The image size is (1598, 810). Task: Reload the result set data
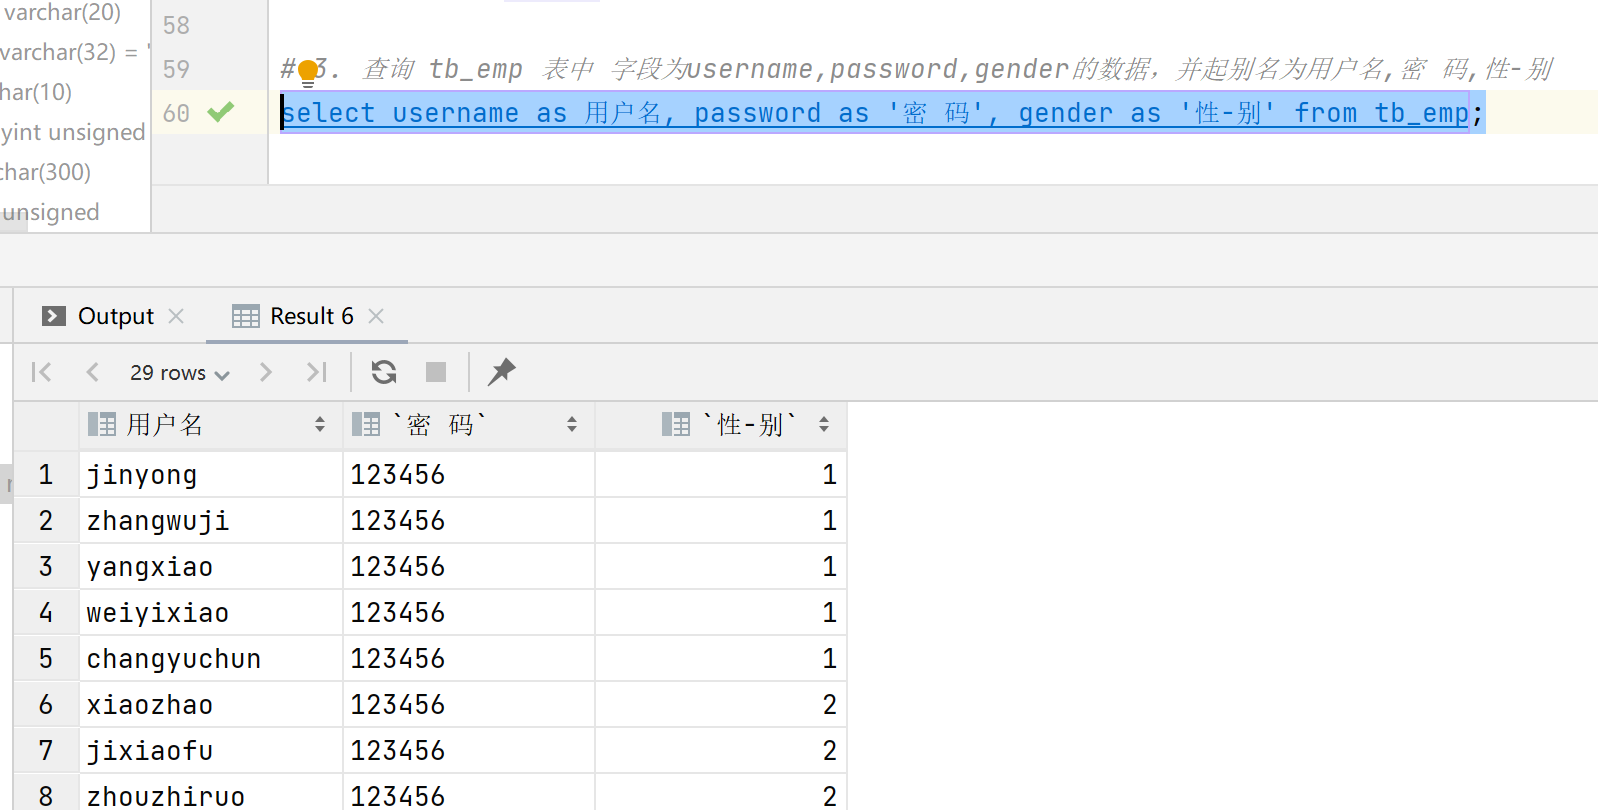pyautogui.click(x=384, y=372)
